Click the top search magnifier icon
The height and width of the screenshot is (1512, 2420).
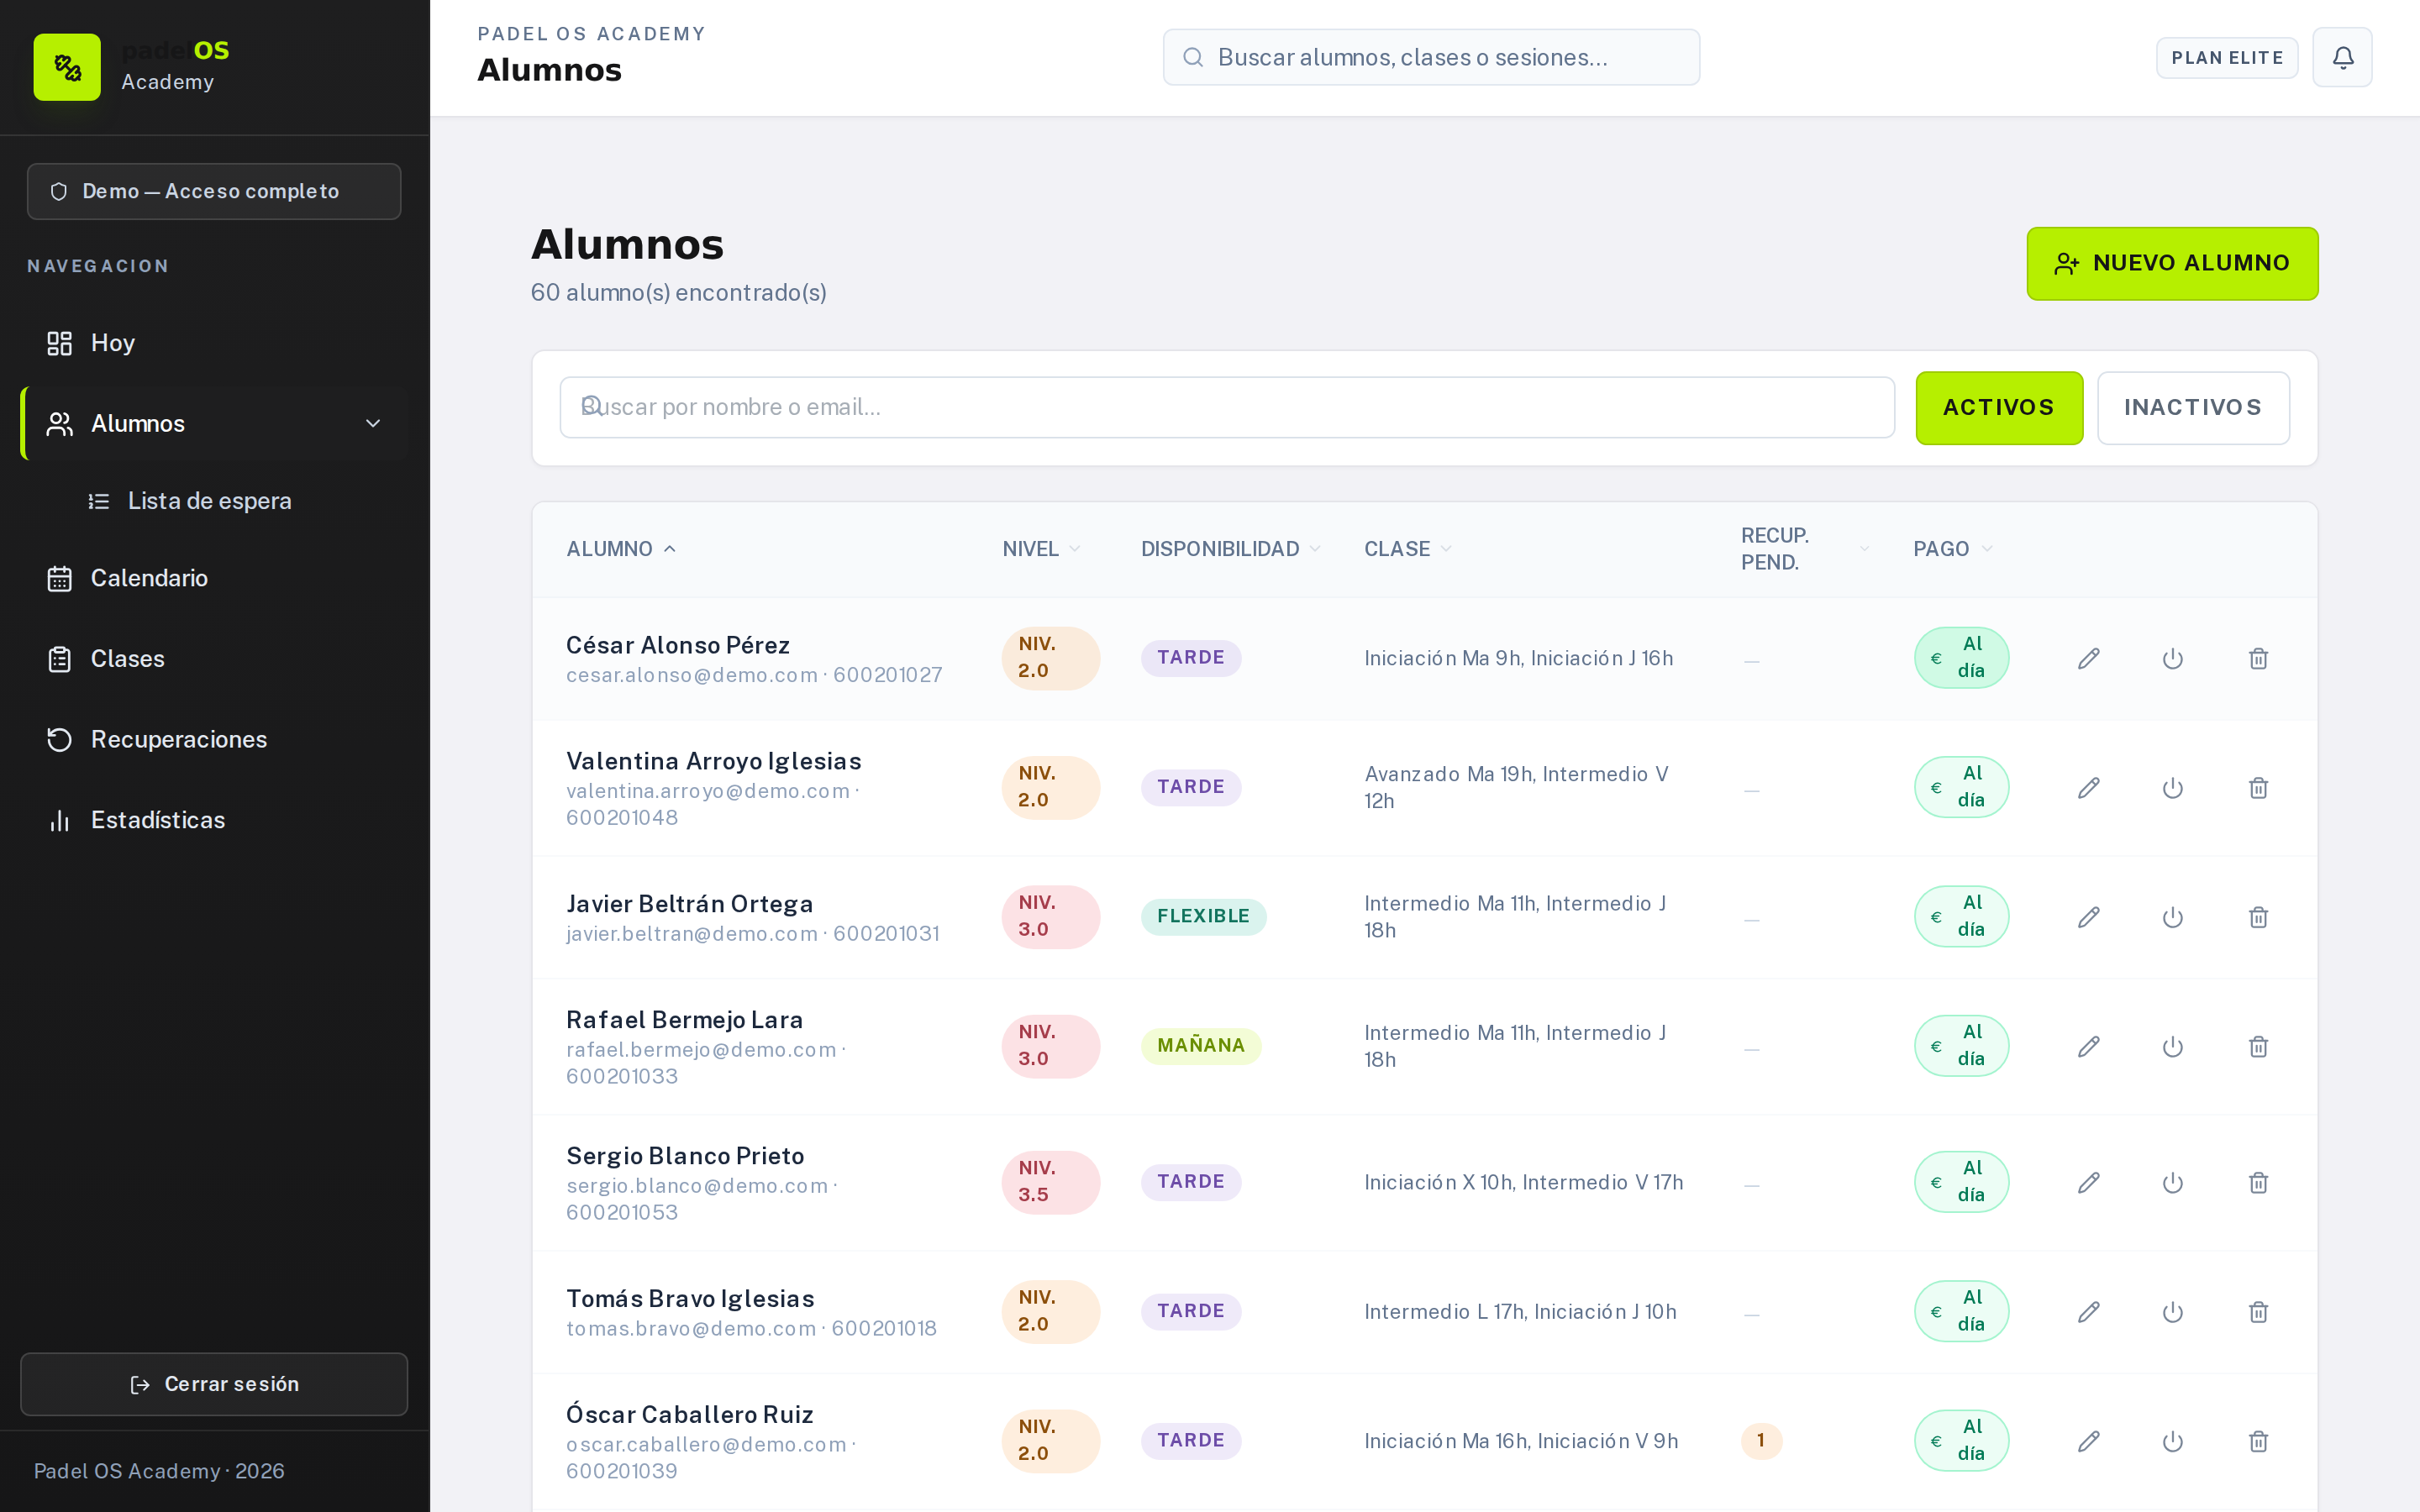click(x=1192, y=57)
